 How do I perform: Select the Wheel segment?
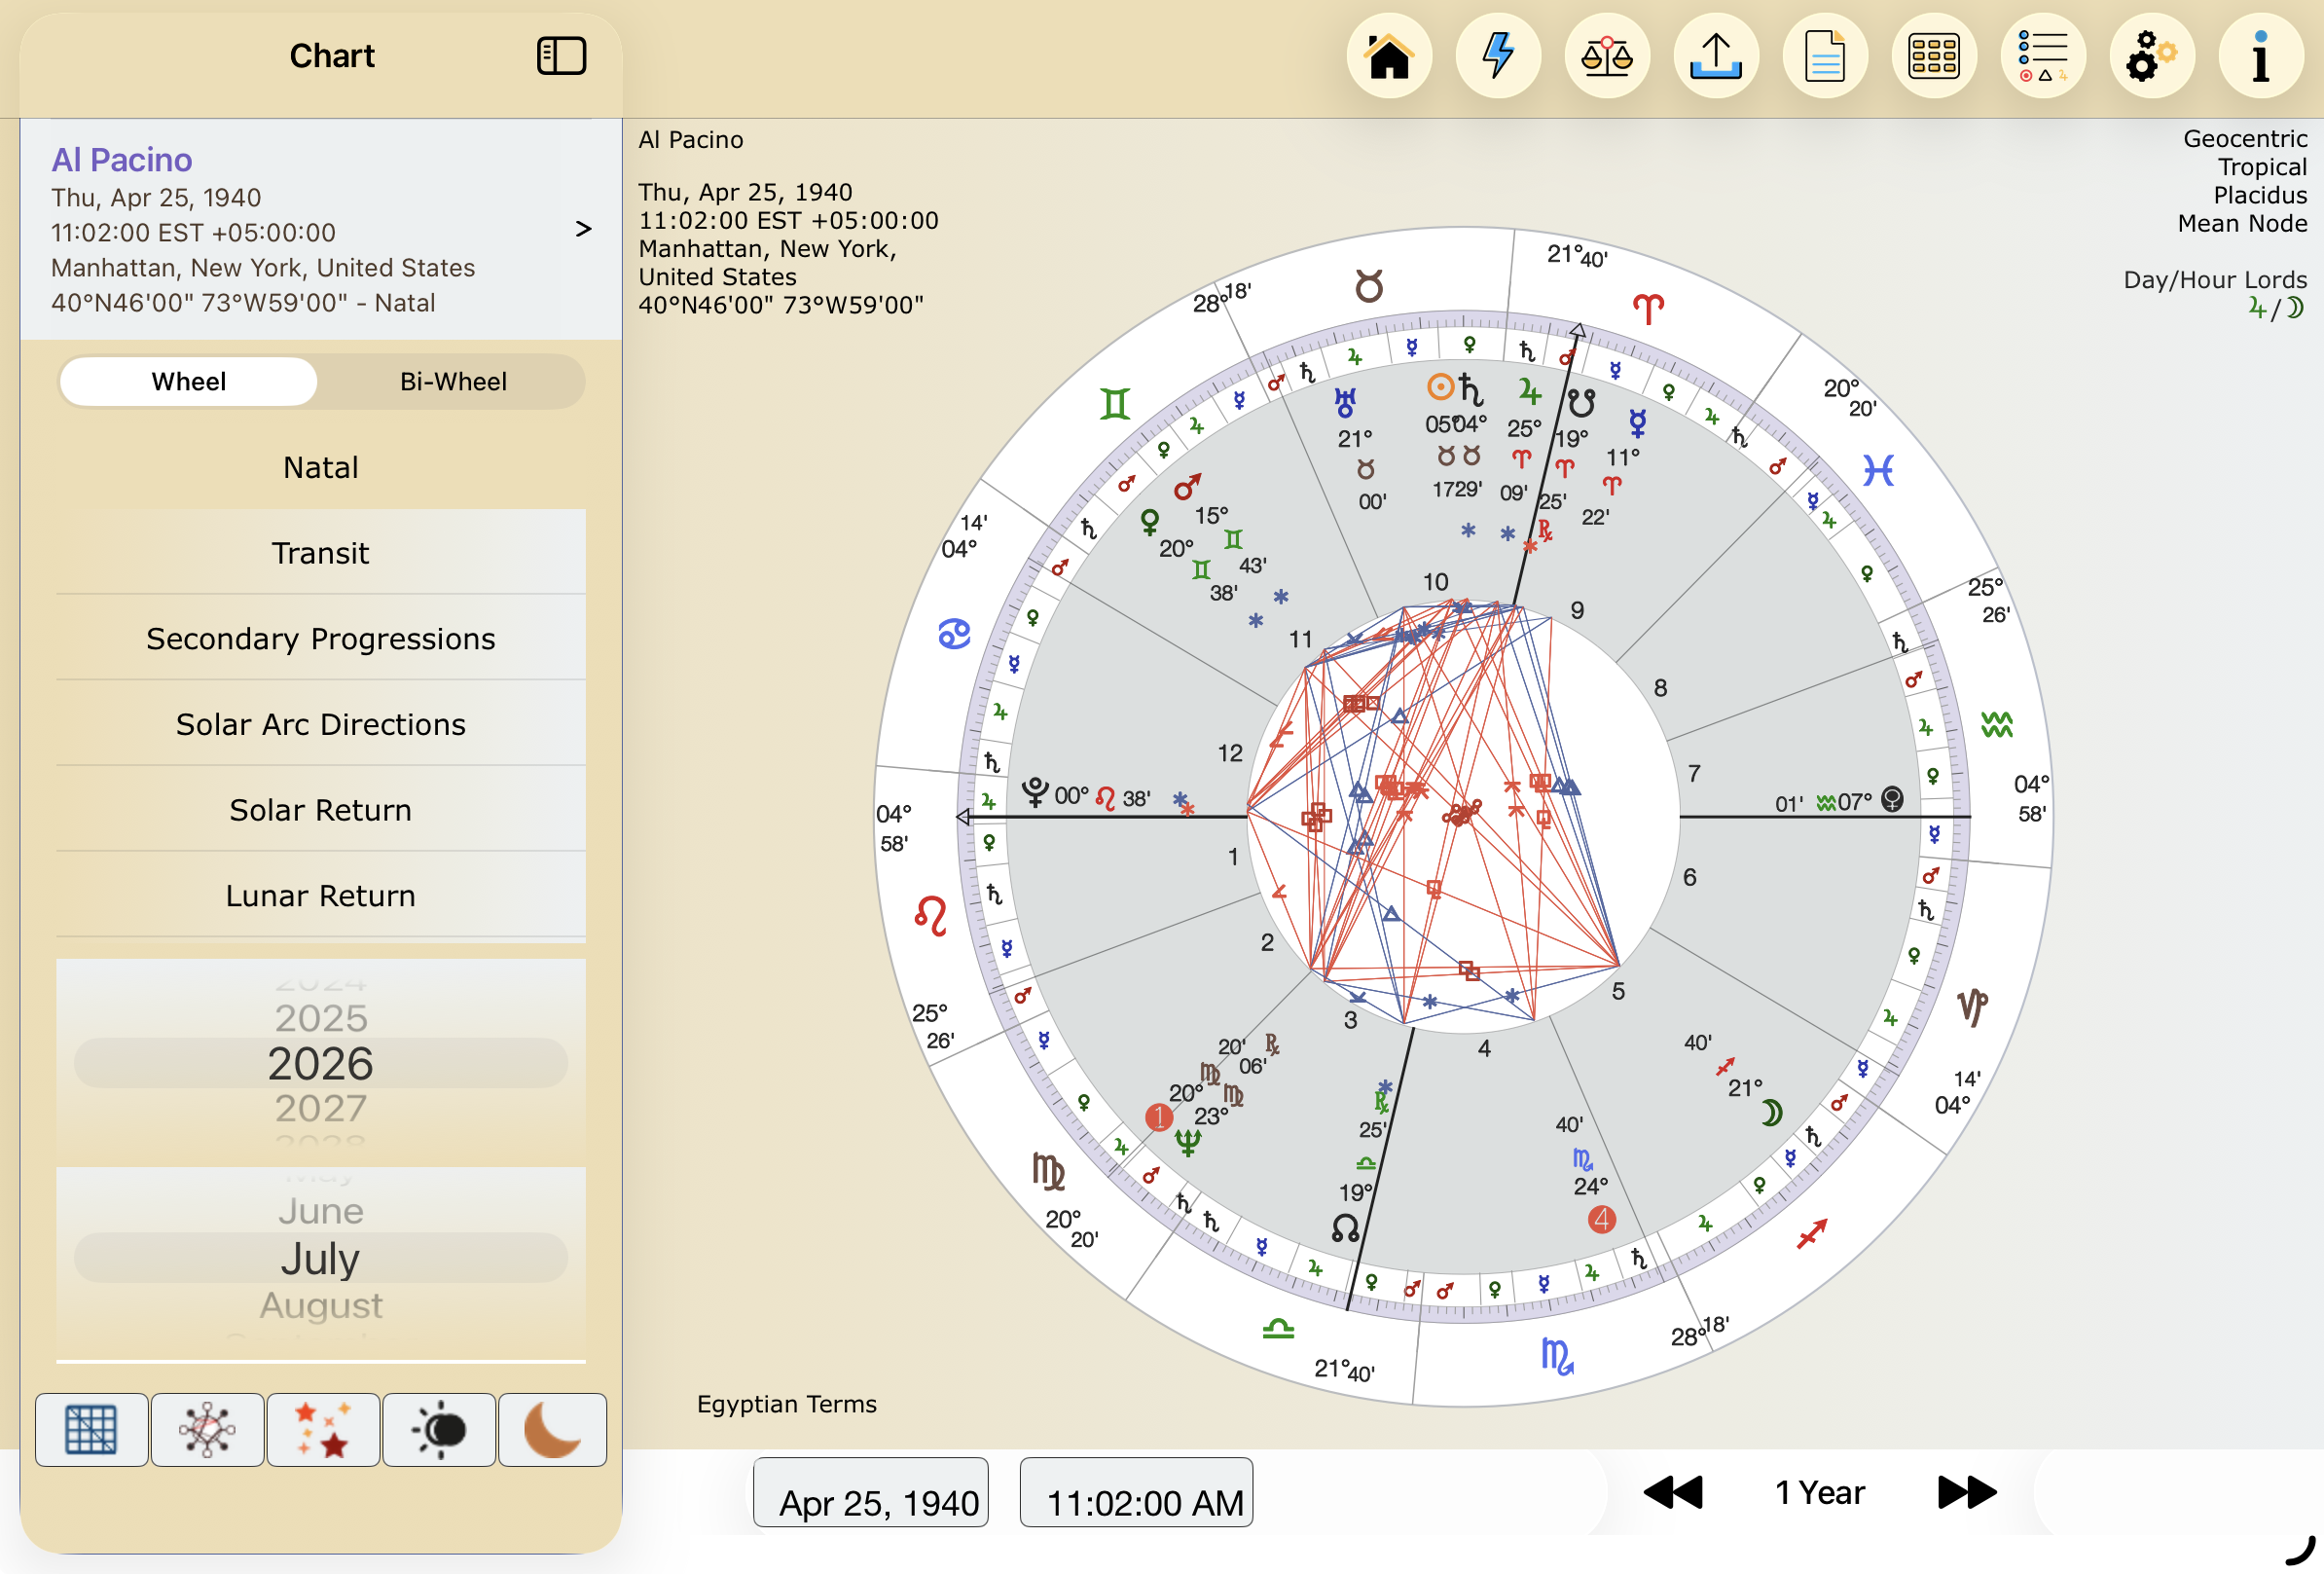pos(189,382)
